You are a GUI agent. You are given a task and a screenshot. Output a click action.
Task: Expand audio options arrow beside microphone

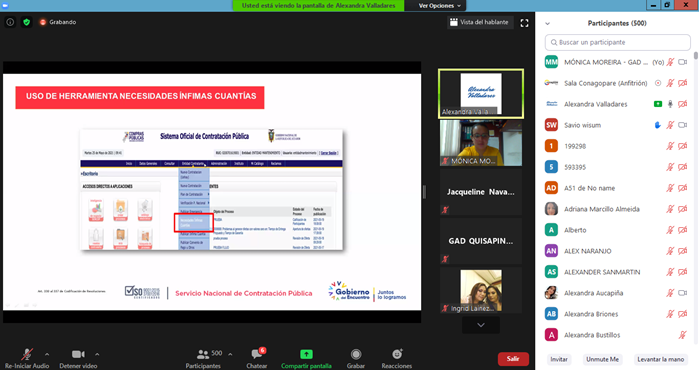point(47,354)
